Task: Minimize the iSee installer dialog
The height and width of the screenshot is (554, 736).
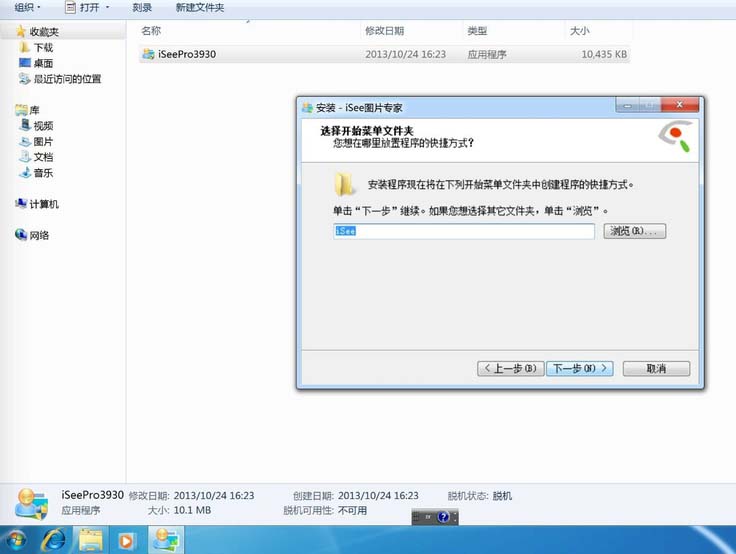Action: (x=627, y=106)
